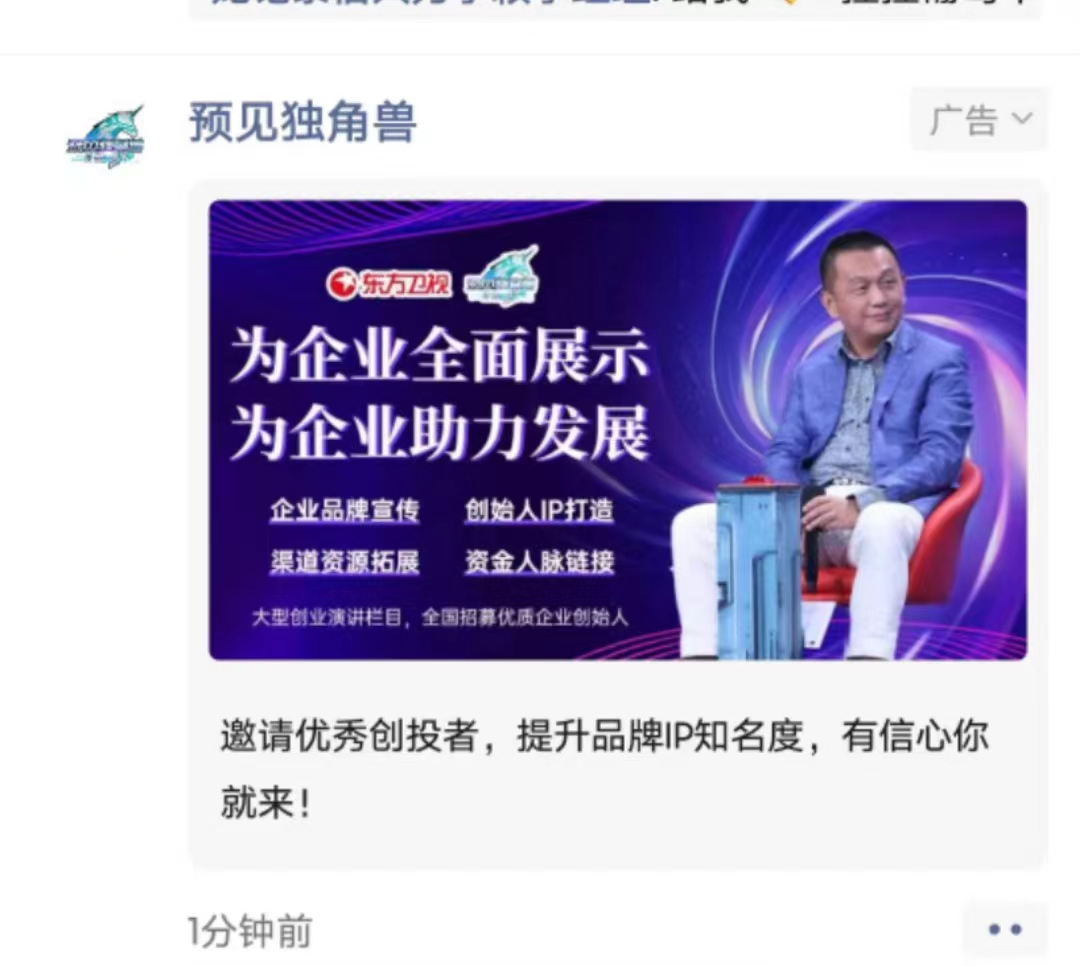Open the ad caption starting 邀请优秀创投者
Screen dimensions: 1080x966
pos(605,768)
